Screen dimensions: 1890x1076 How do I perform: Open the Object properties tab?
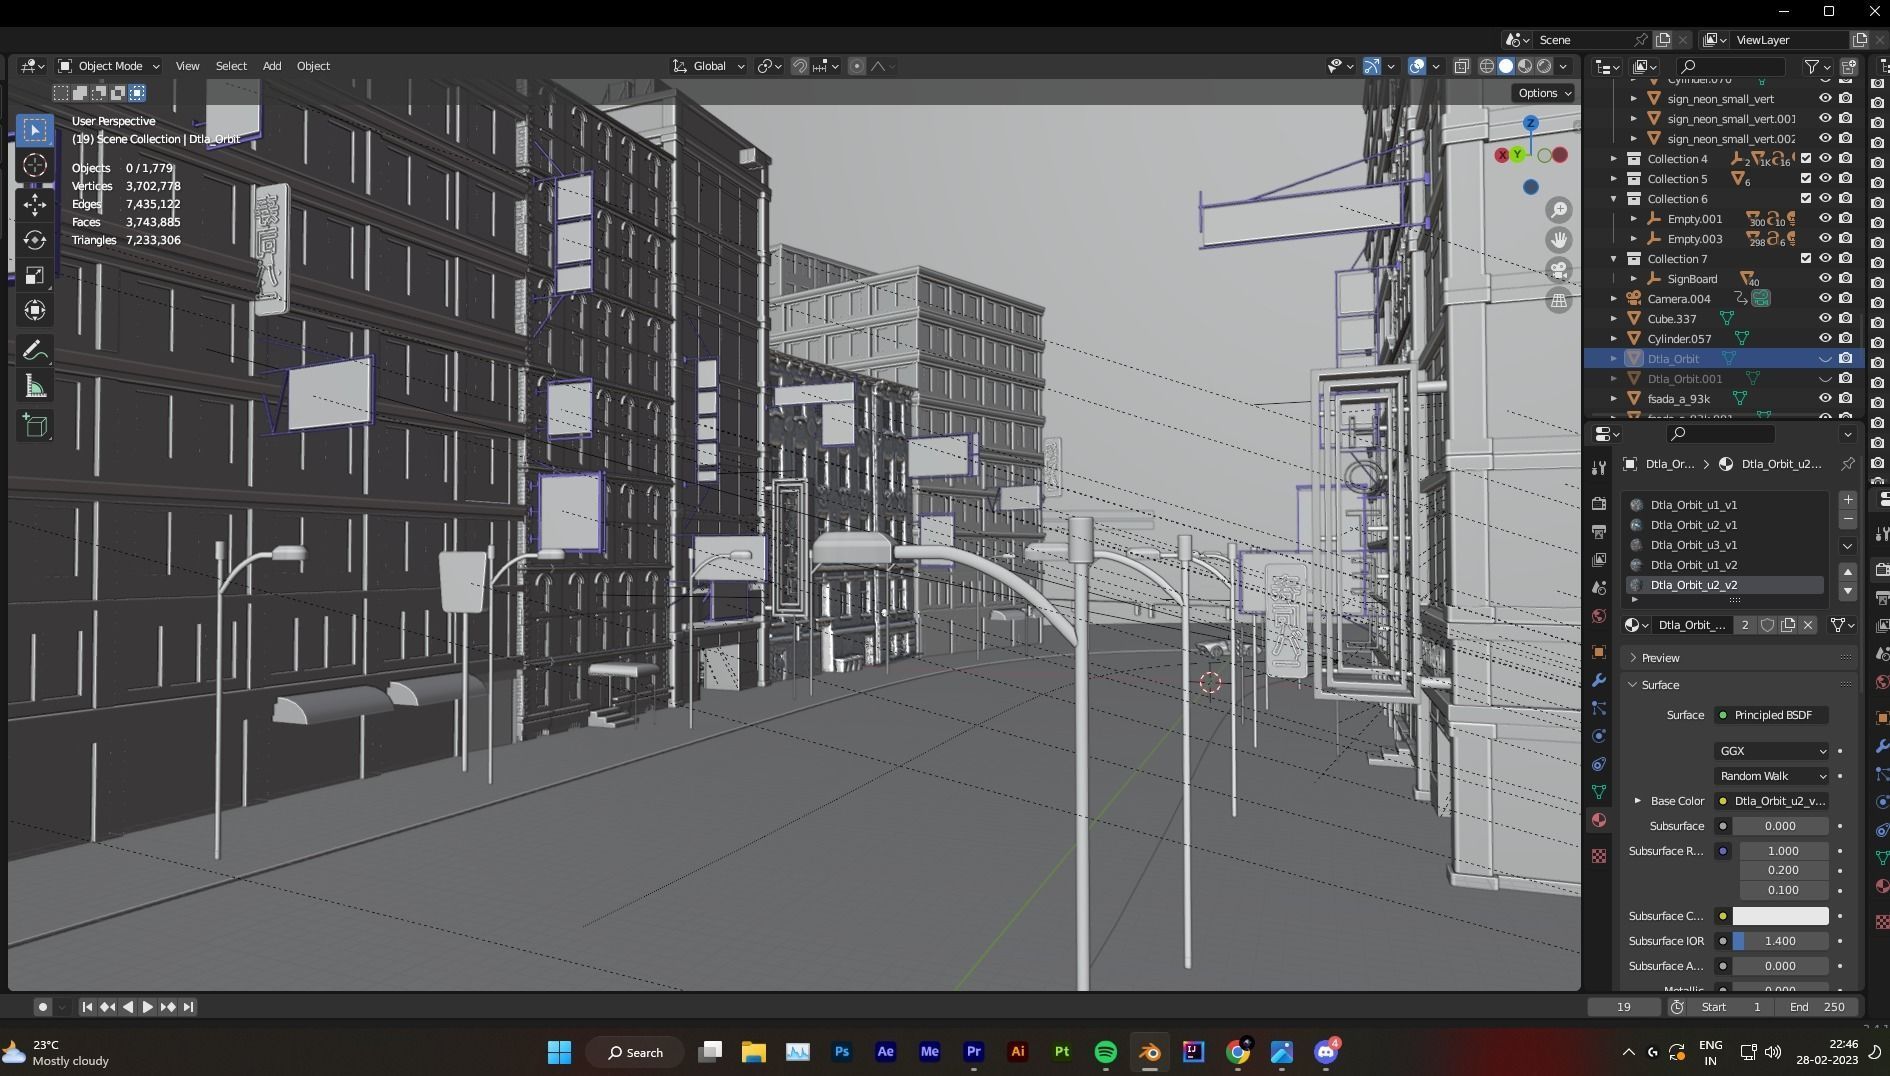click(1599, 652)
